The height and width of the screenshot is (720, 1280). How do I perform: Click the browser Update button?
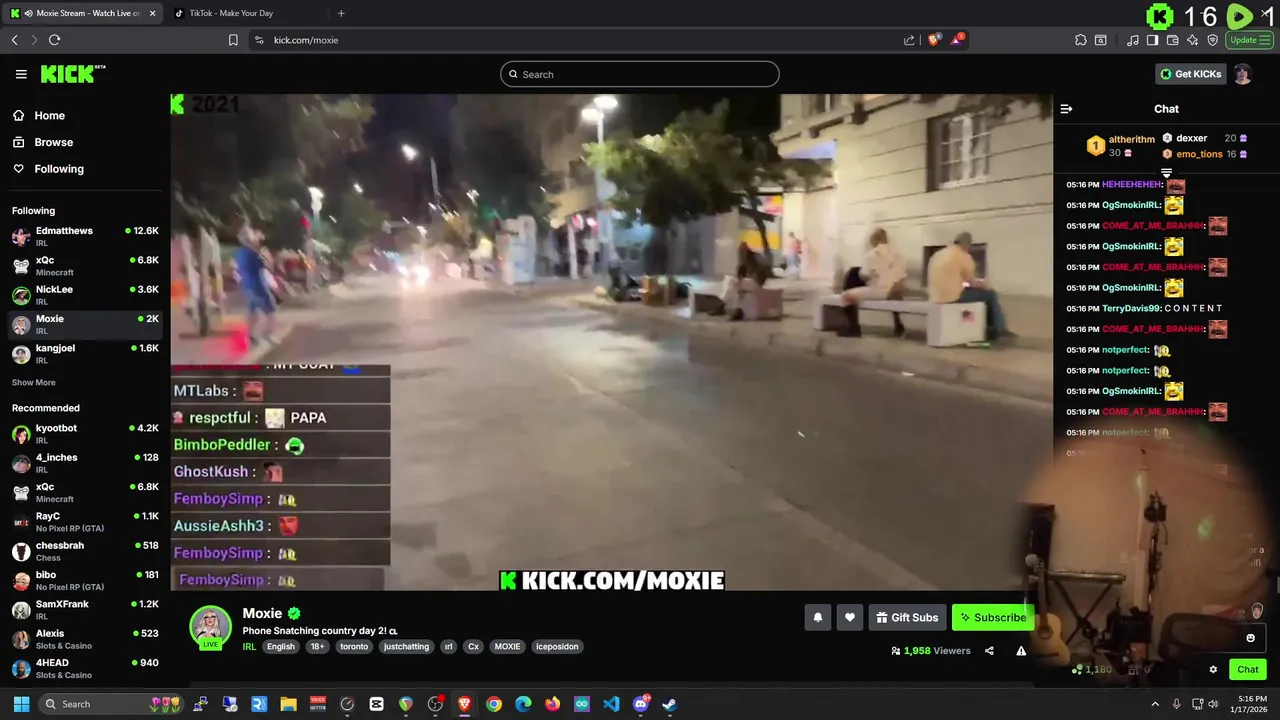click(x=1248, y=40)
